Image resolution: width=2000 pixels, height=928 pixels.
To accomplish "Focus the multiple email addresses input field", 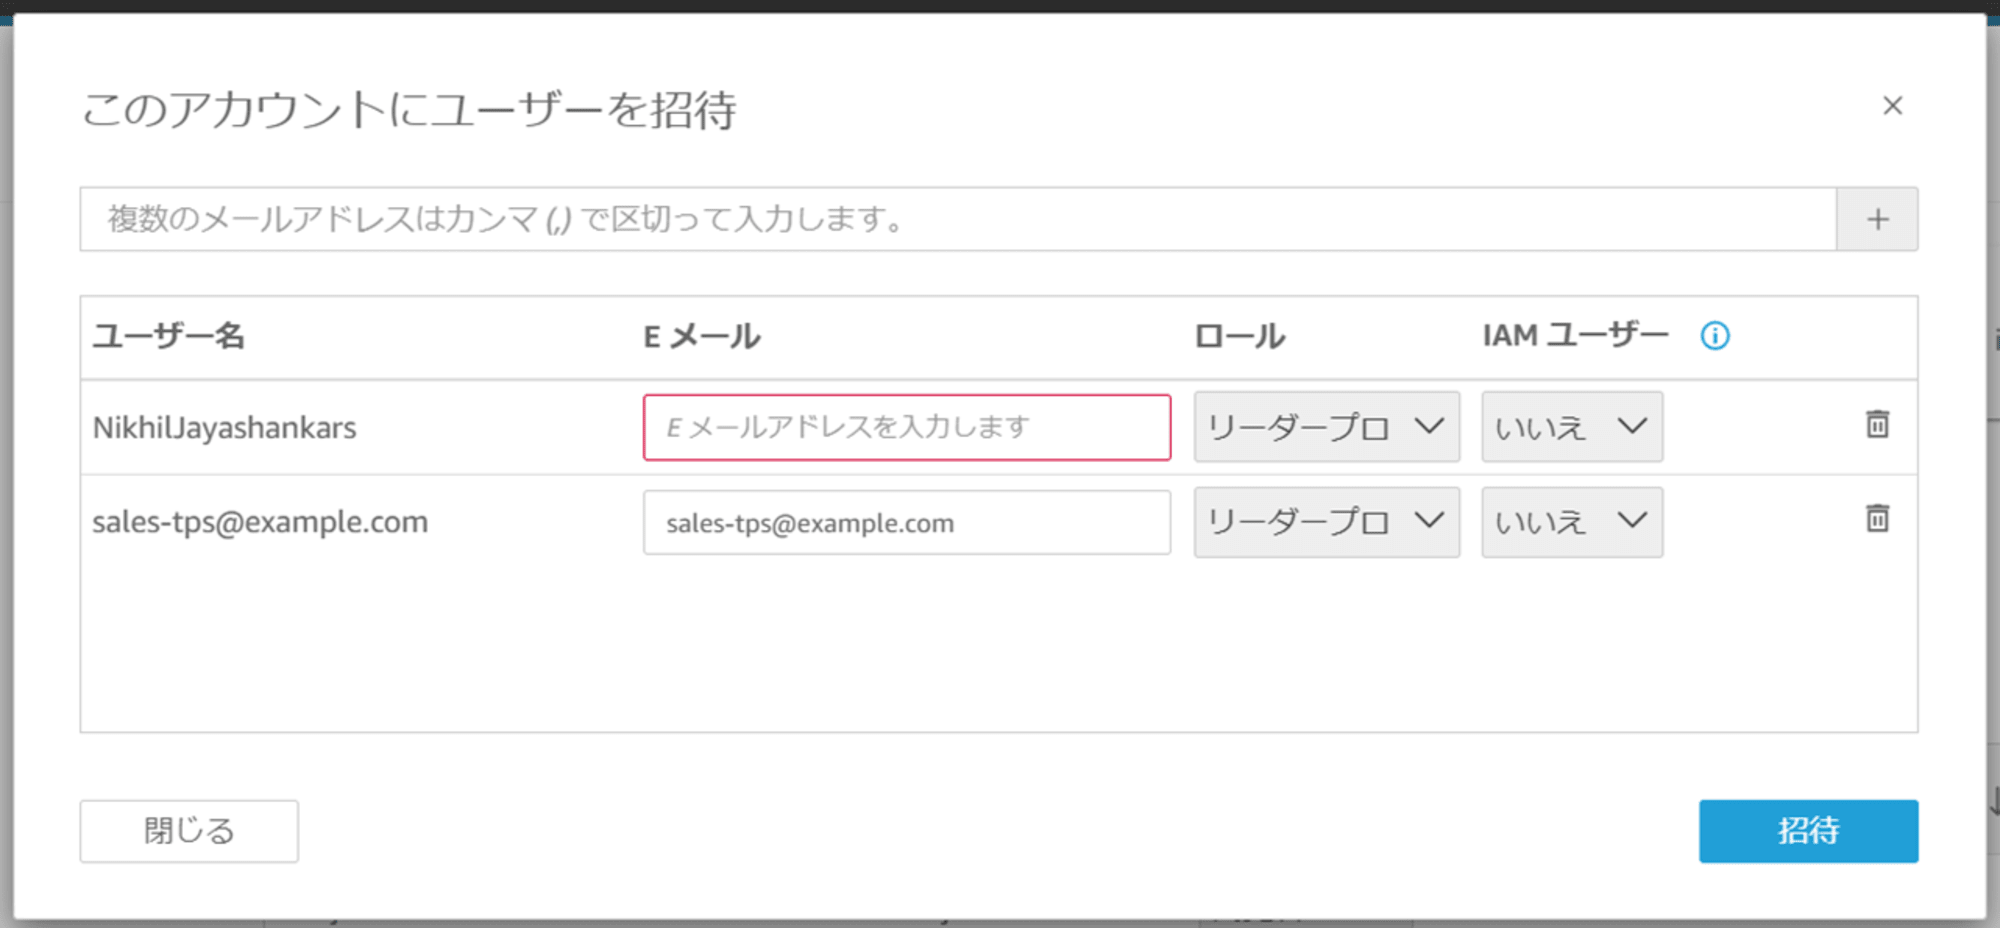I will (x=958, y=219).
